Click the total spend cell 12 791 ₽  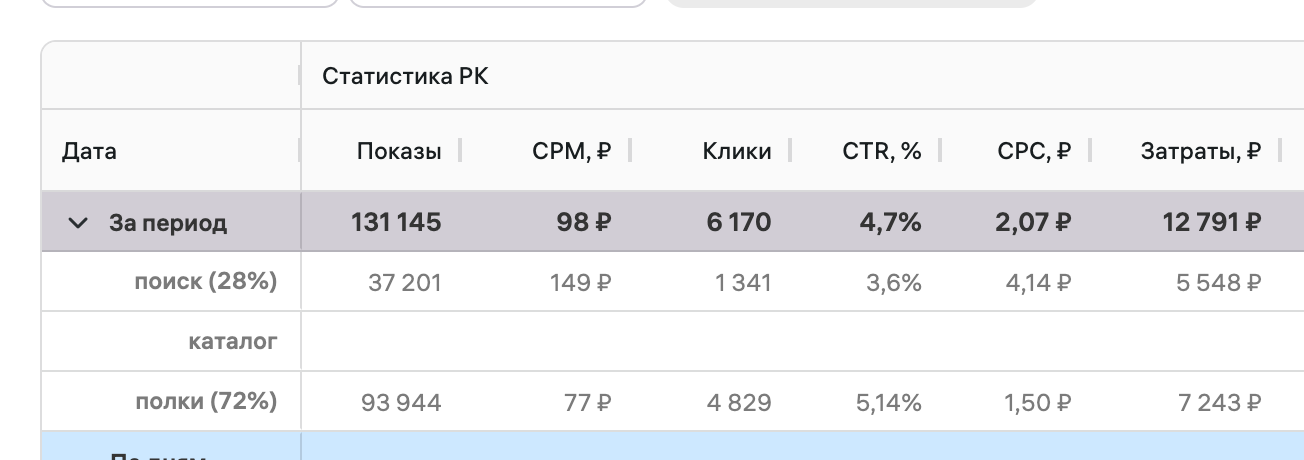click(x=1211, y=222)
